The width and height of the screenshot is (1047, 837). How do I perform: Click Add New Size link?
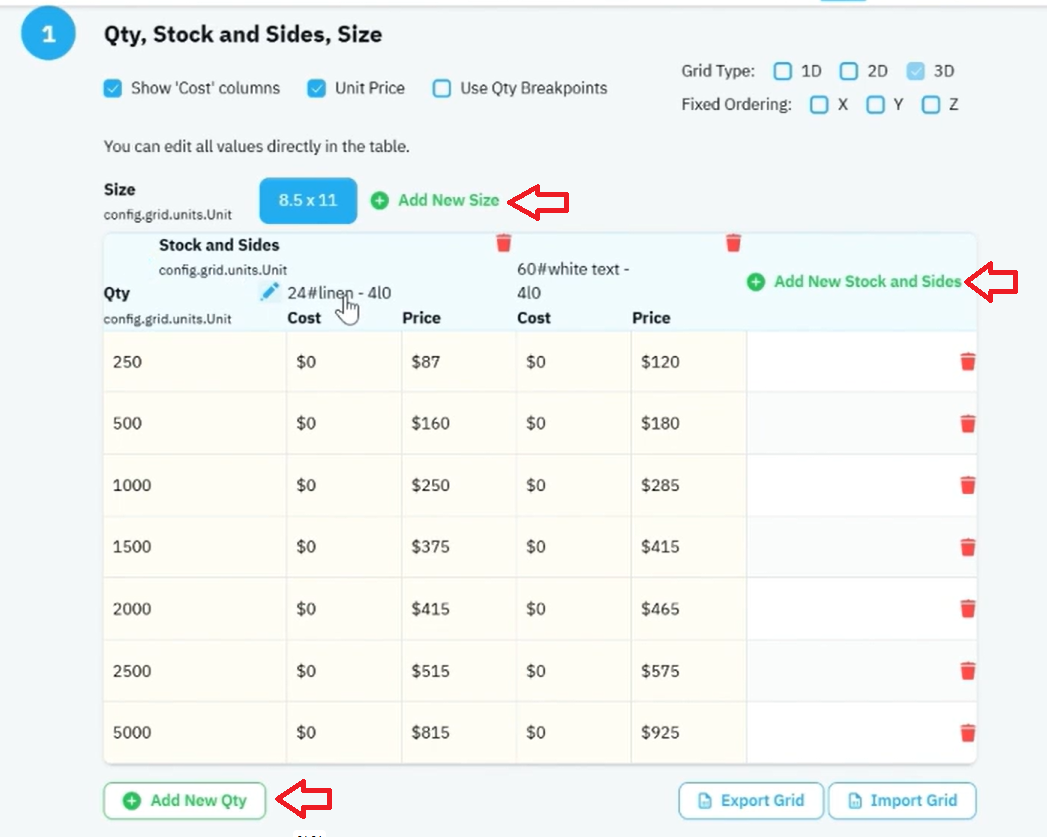pos(435,200)
